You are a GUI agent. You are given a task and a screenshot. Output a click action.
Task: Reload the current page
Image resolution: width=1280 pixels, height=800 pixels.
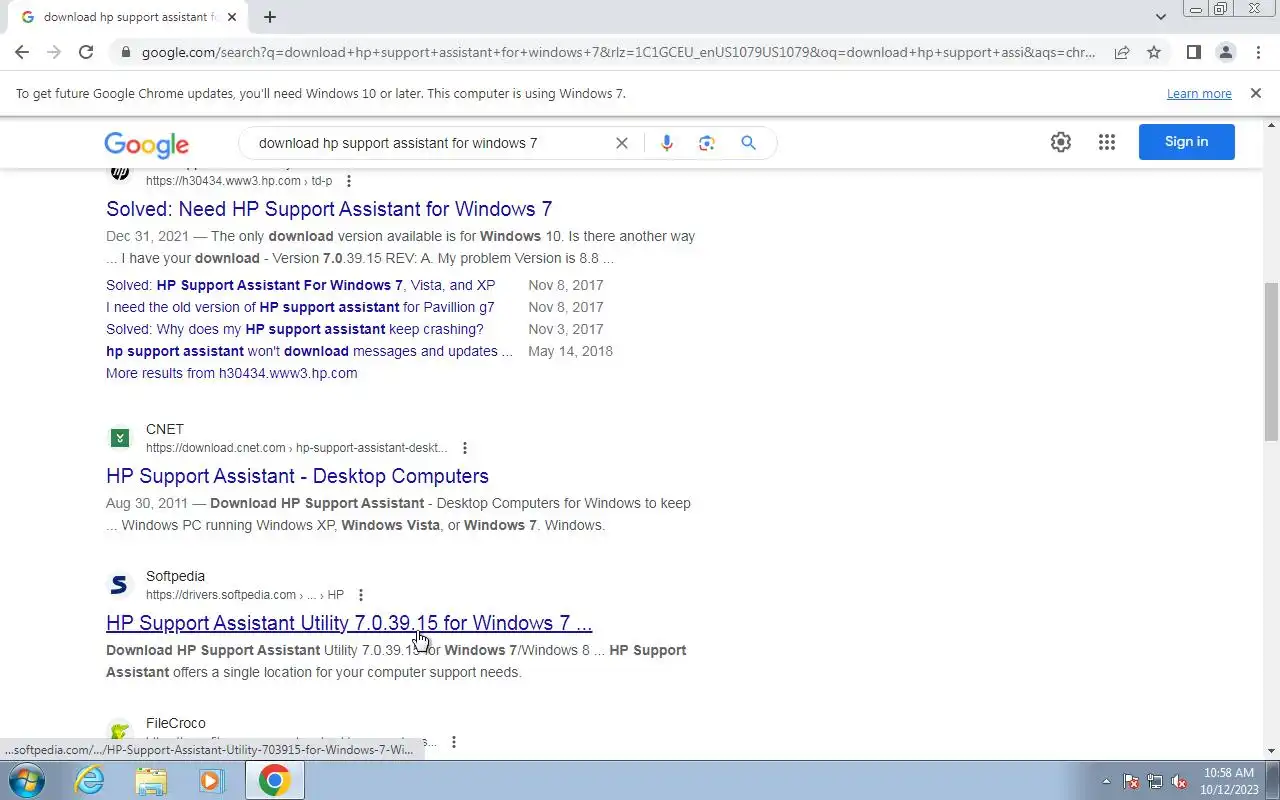pyautogui.click(x=86, y=52)
